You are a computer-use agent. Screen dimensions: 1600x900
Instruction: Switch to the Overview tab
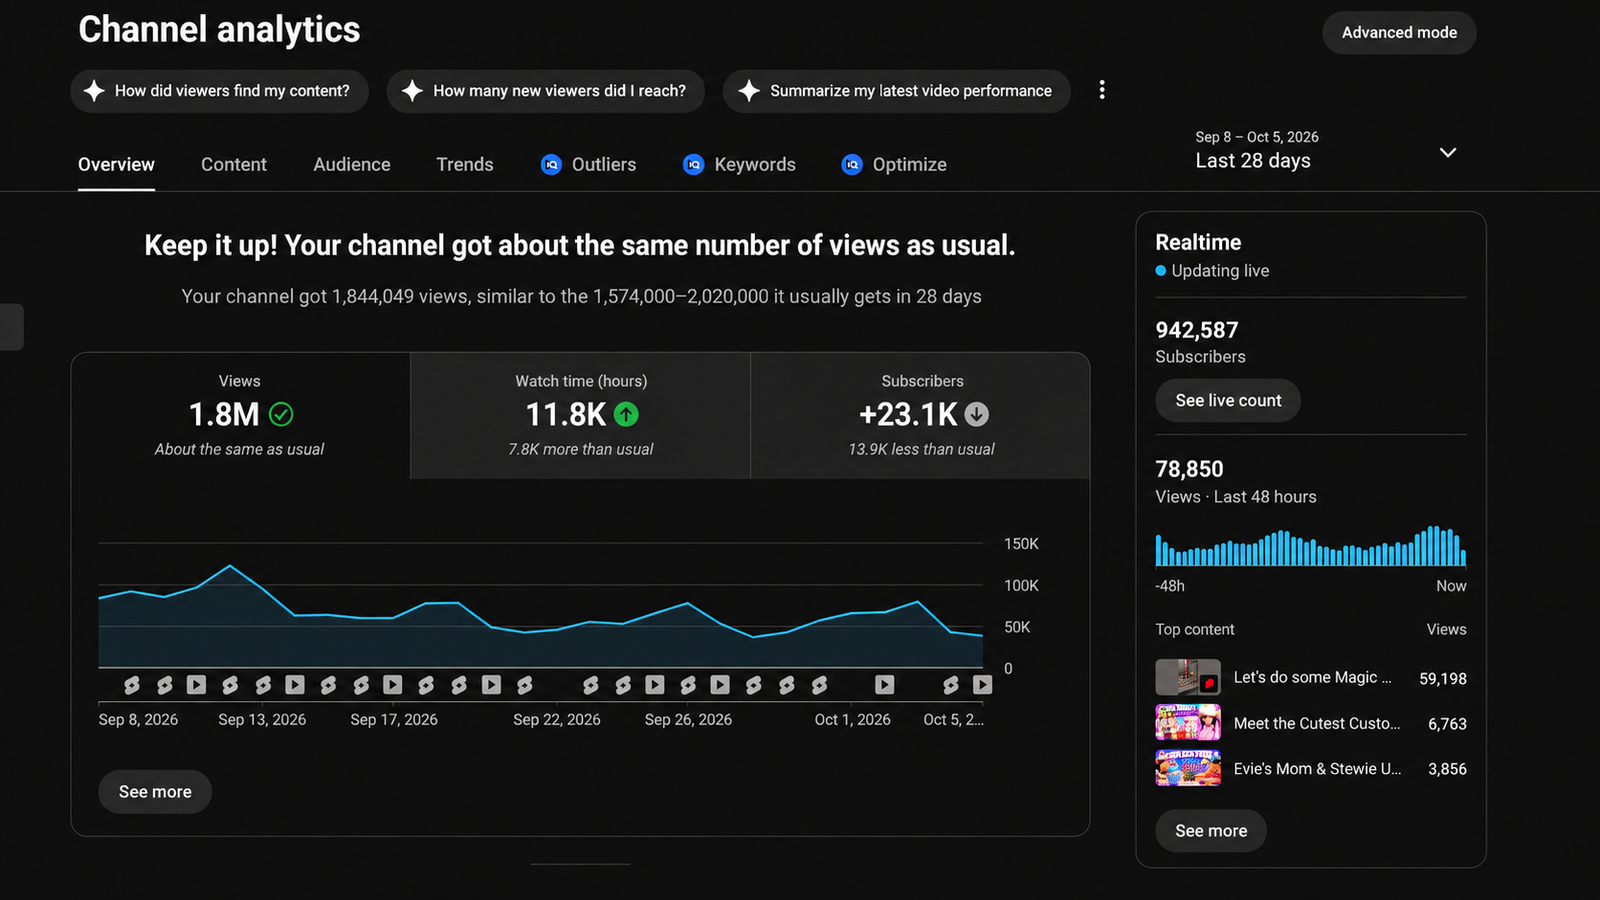(x=116, y=165)
